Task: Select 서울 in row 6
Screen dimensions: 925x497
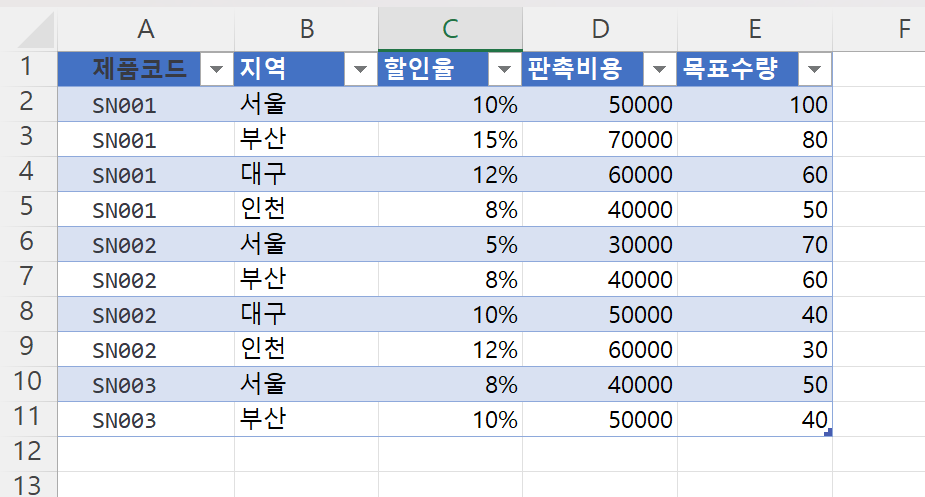Action: click(x=306, y=244)
